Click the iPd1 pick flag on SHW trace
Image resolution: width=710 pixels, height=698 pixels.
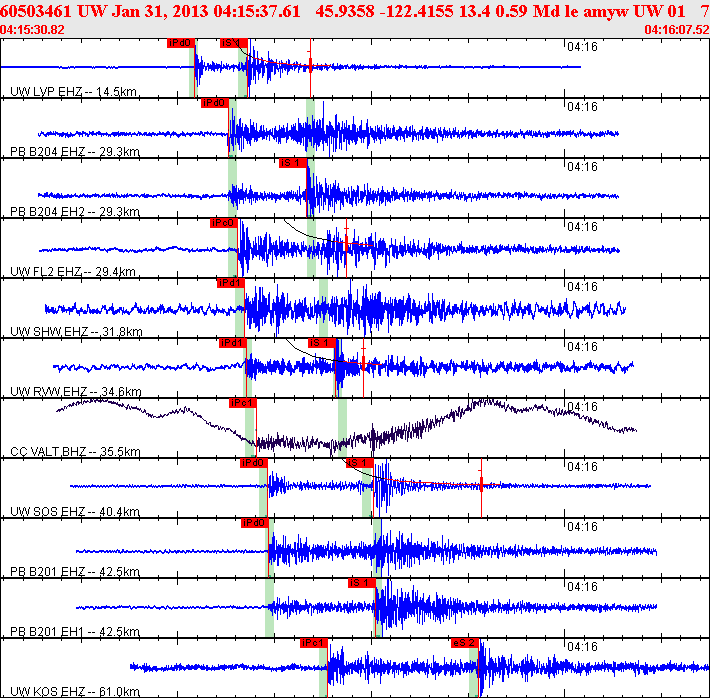231,283
